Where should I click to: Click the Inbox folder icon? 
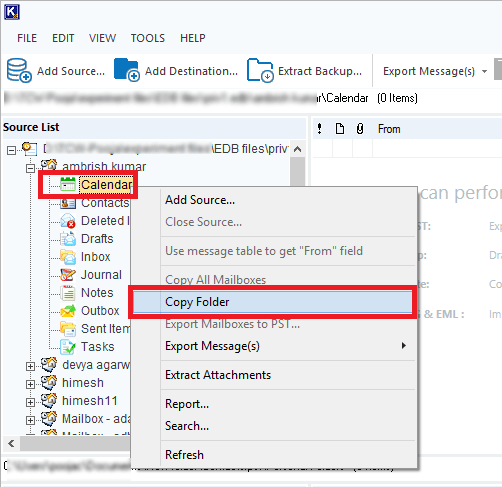click(x=68, y=257)
